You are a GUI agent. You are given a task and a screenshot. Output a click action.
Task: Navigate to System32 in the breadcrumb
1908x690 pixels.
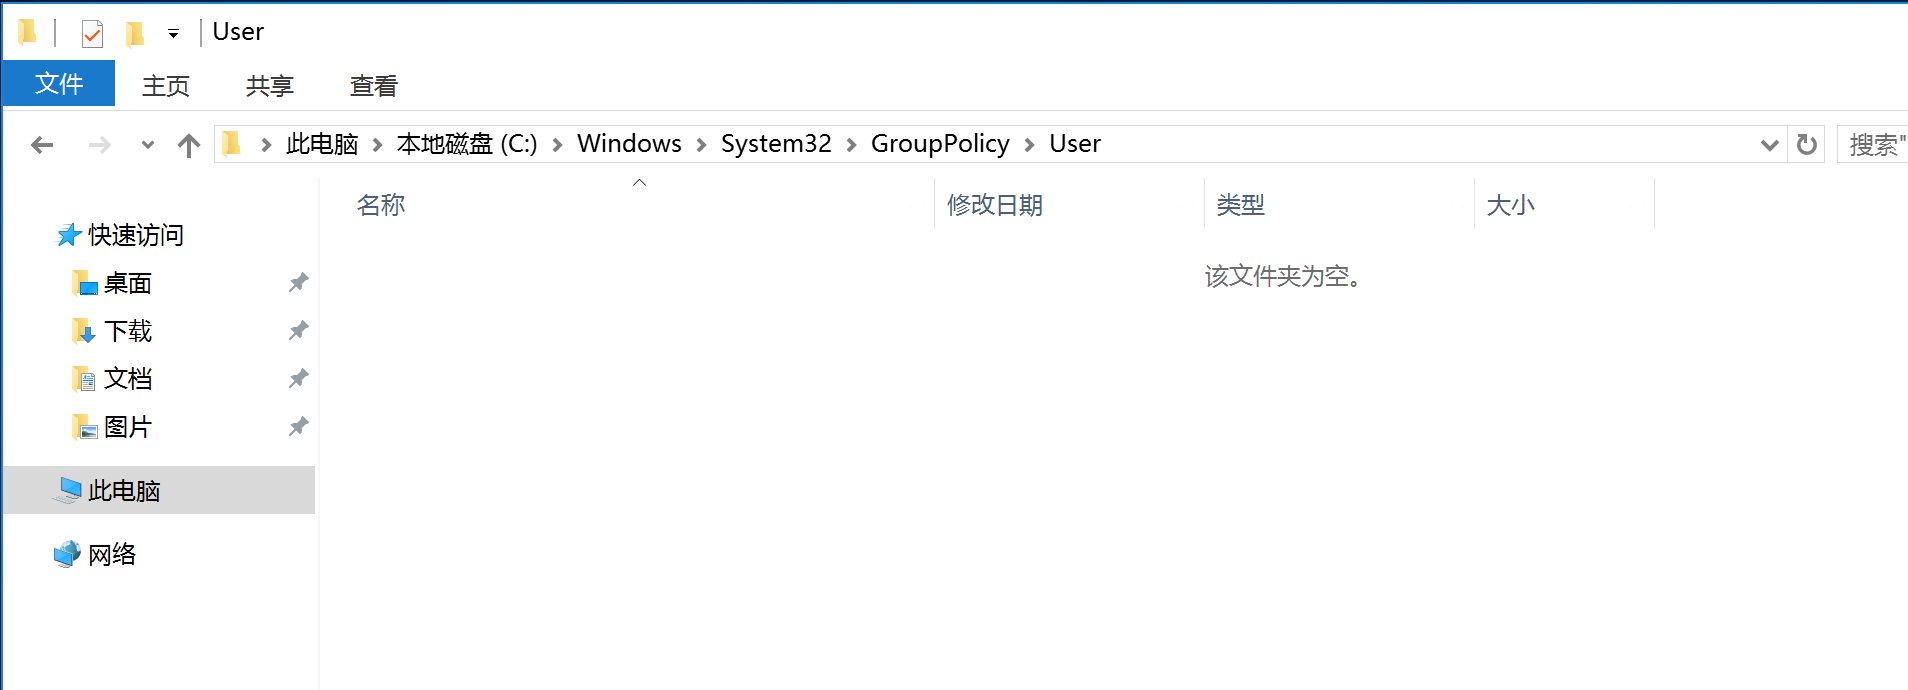pos(776,144)
